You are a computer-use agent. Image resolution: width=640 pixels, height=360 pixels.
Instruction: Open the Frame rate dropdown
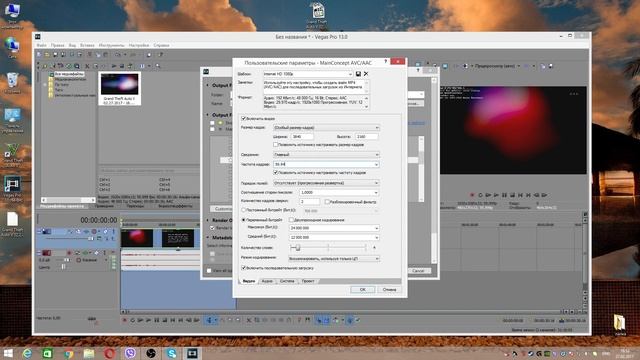pos(326,164)
